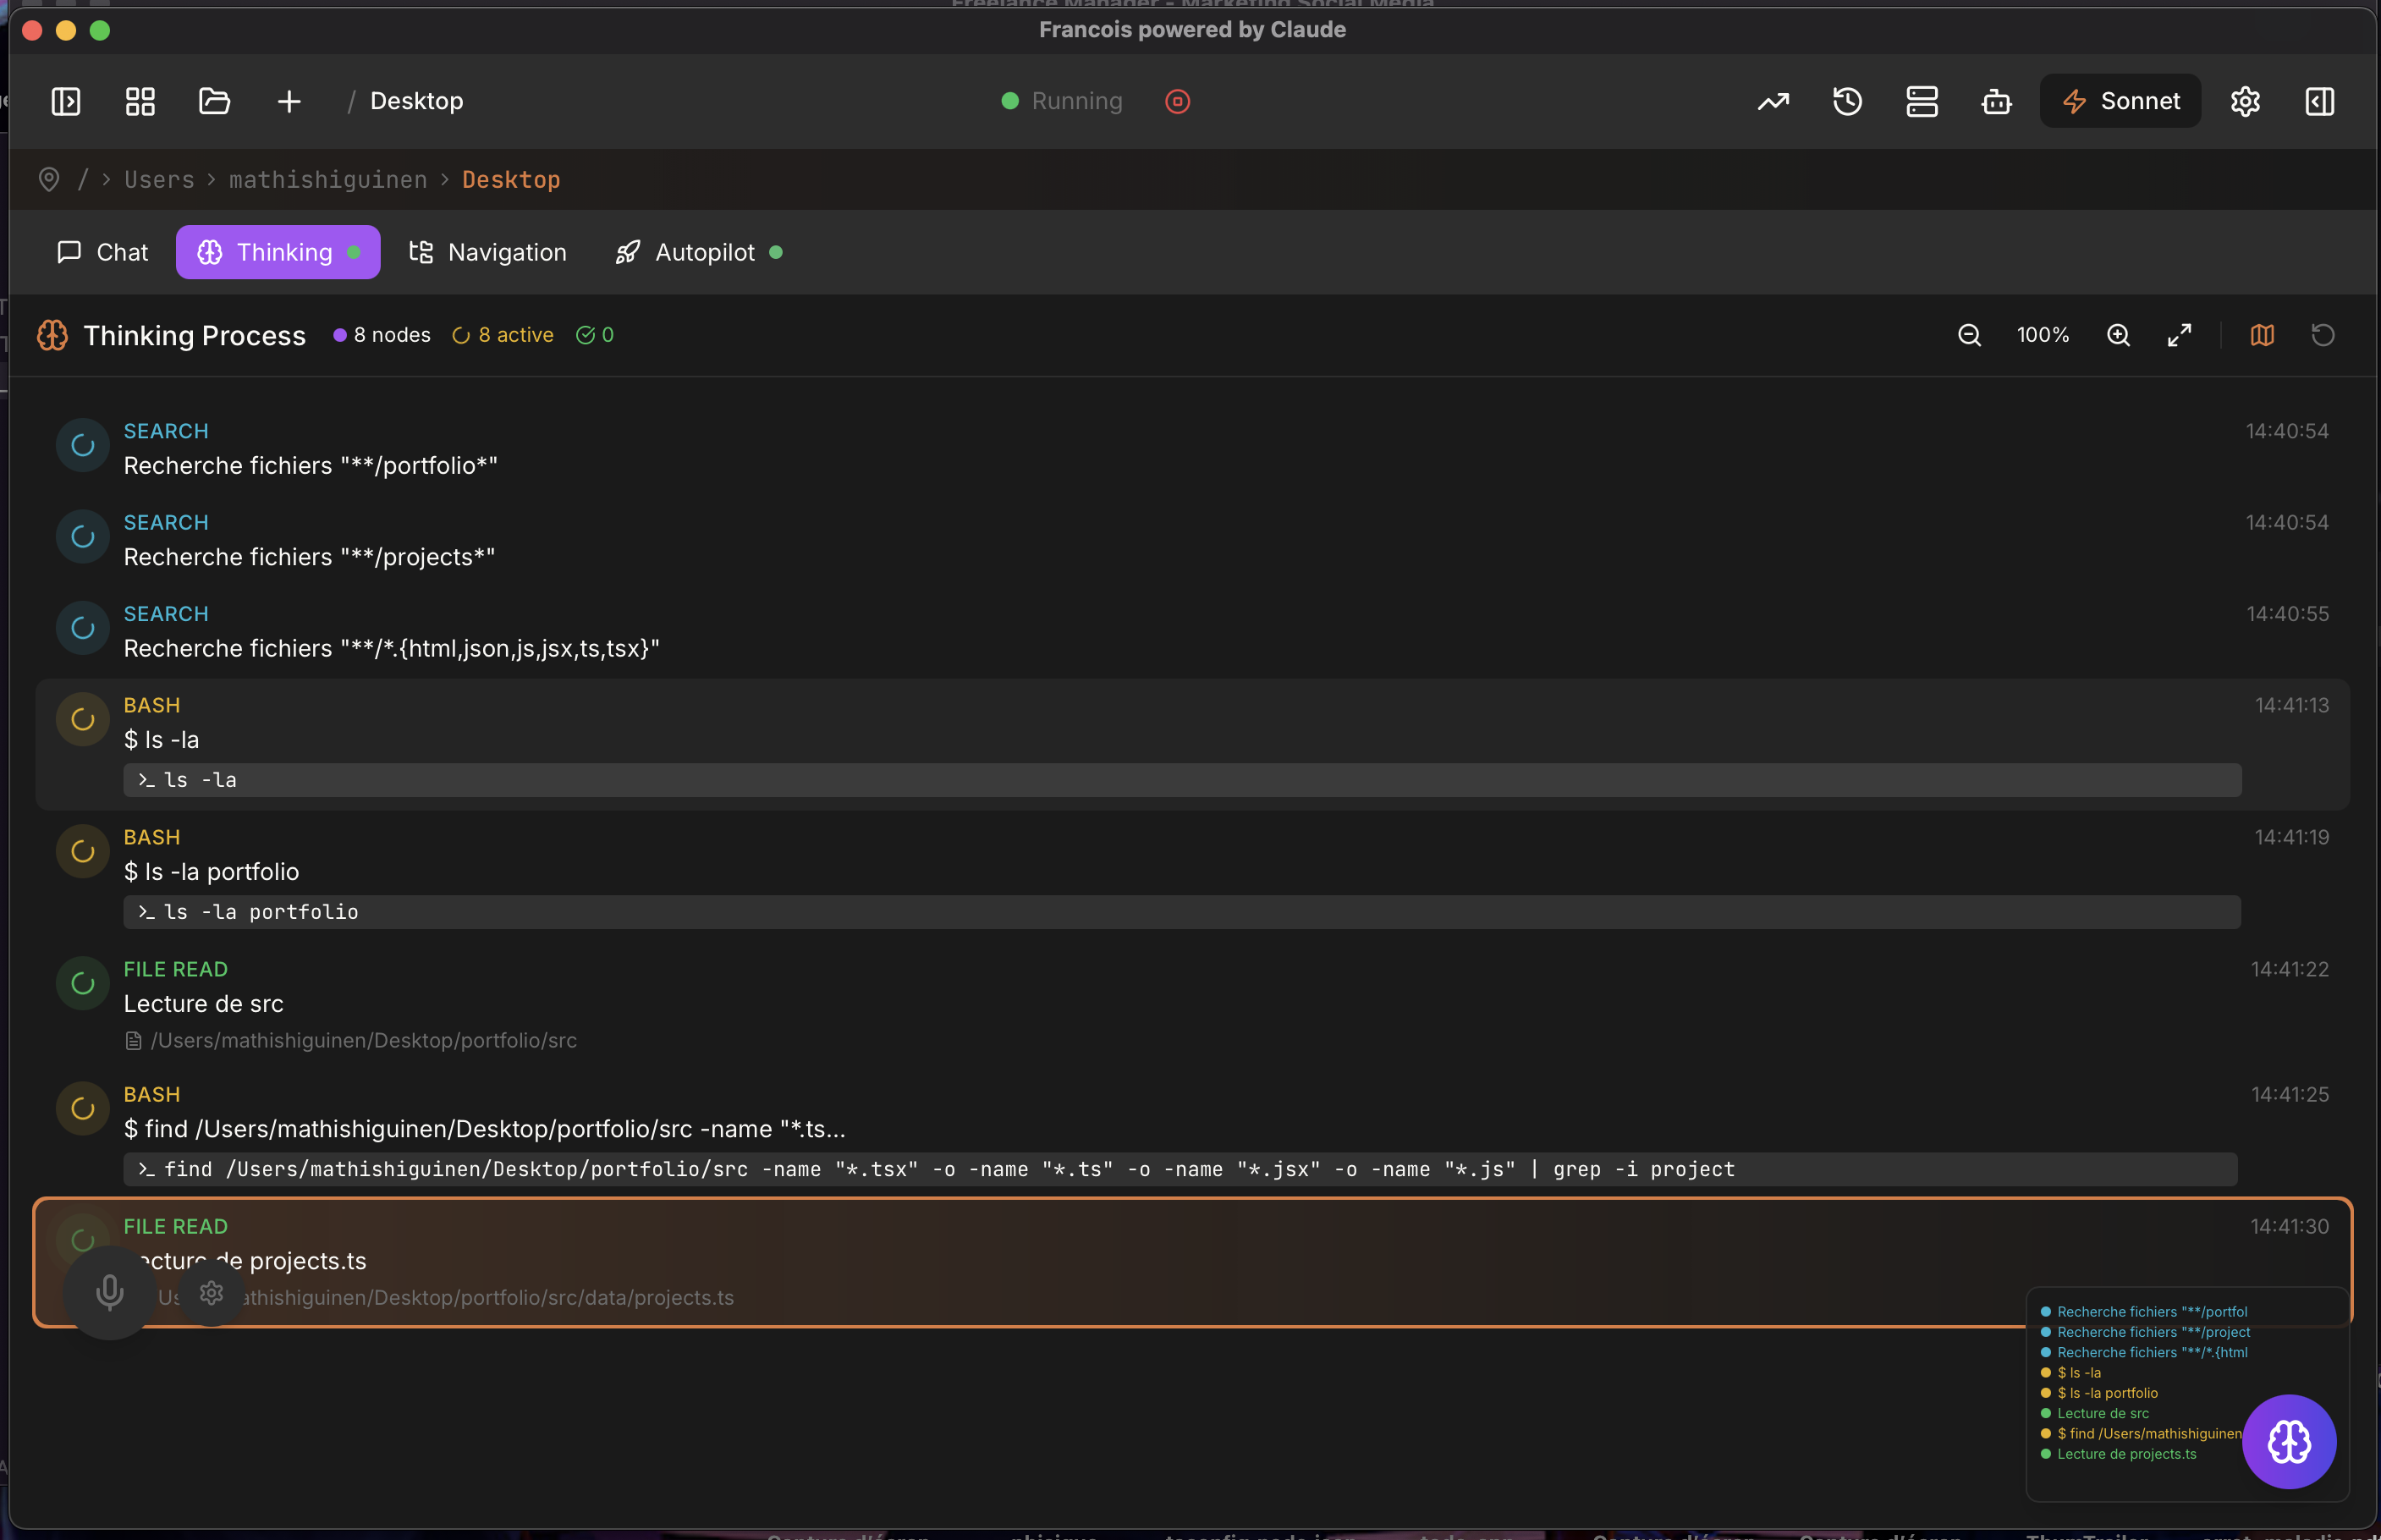This screenshot has width=2381, height=1540.
Task: Switch to the Chat tab
Action: (103, 252)
